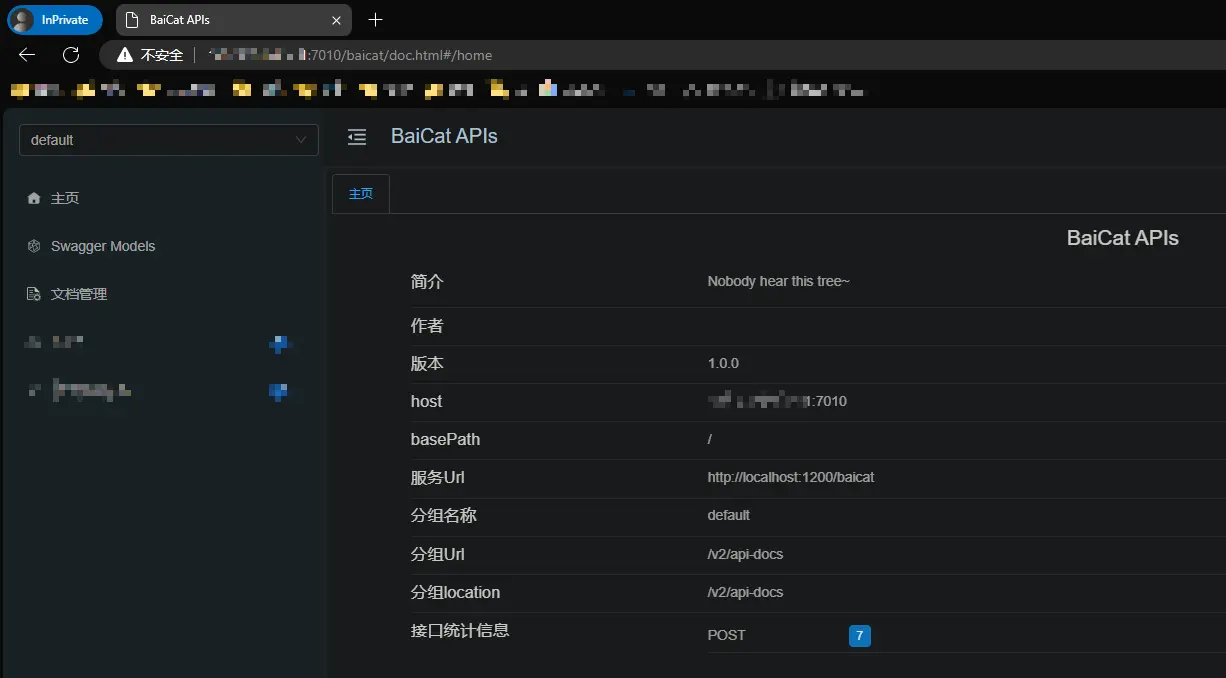Click the browser back arrow

[27, 55]
